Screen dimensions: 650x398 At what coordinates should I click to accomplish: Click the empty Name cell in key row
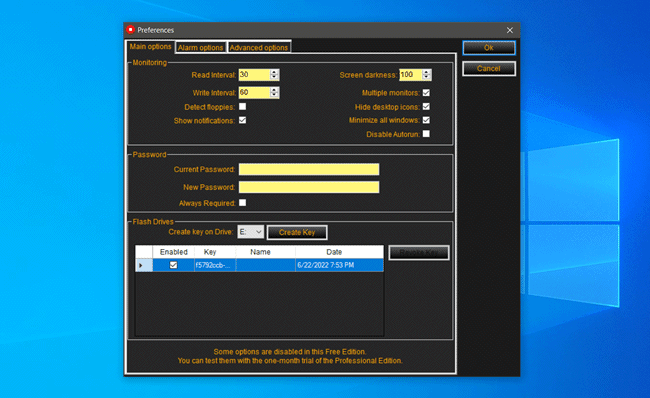[265, 265]
